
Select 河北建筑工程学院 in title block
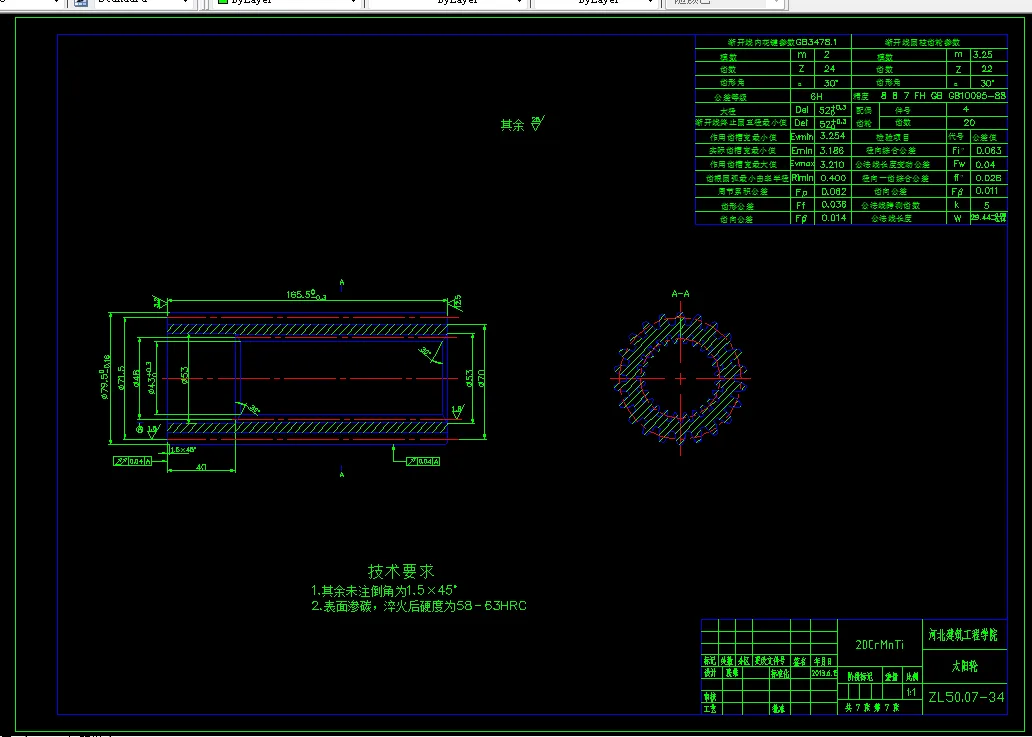coord(965,634)
